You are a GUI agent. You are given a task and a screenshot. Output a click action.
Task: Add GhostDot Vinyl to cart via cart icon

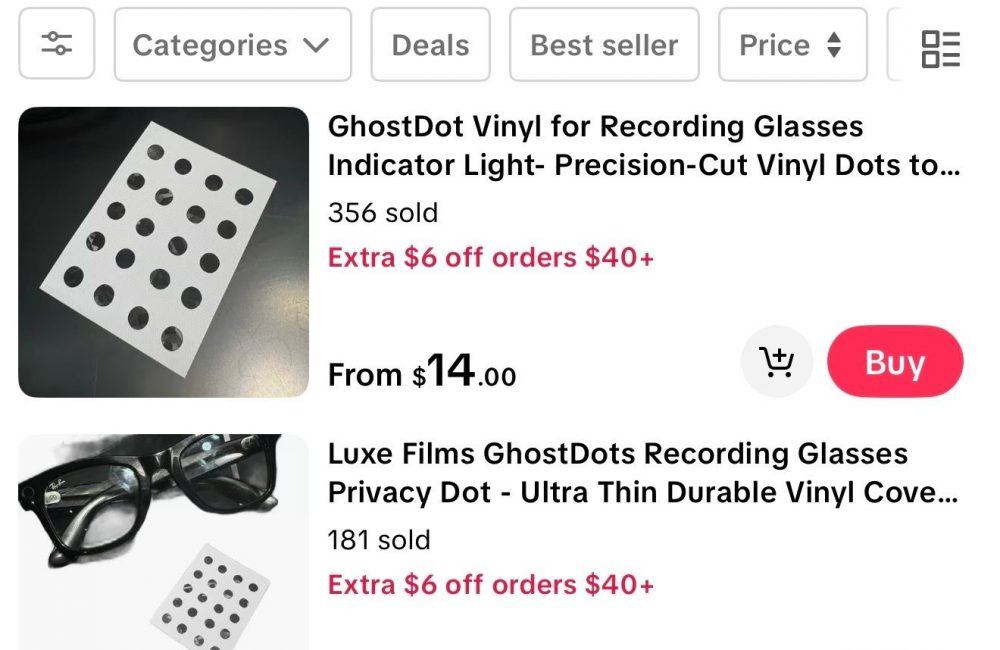(x=776, y=362)
